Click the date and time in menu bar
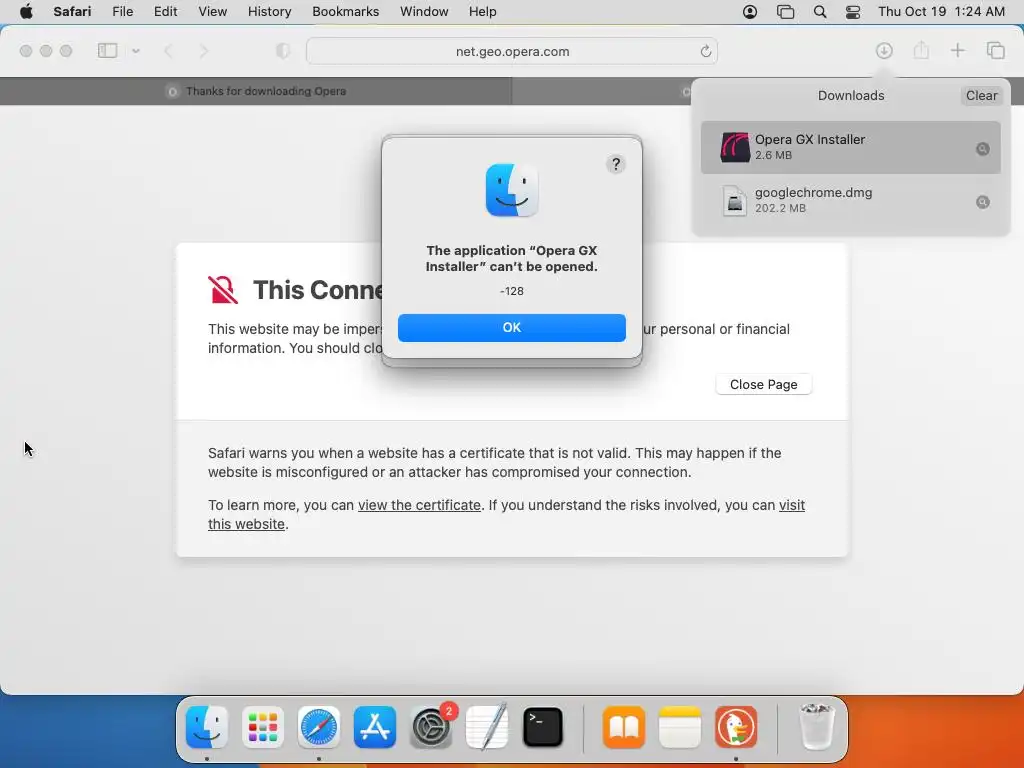 tap(941, 12)
